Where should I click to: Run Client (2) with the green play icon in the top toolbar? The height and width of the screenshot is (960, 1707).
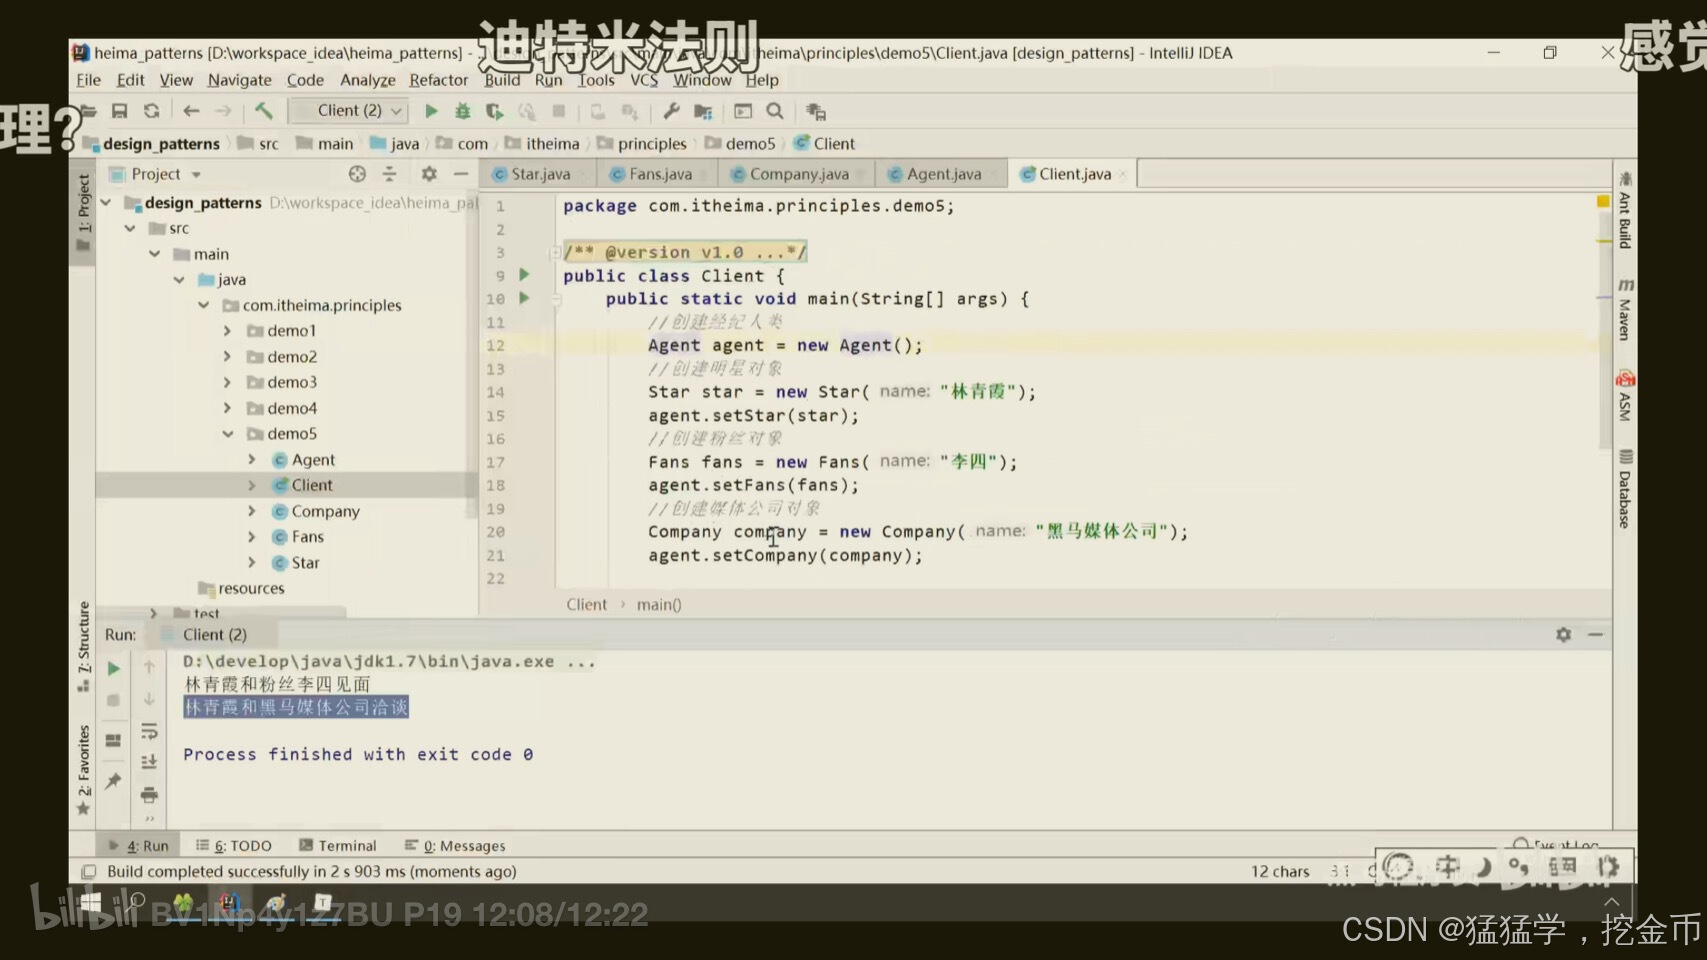[431, 111]
